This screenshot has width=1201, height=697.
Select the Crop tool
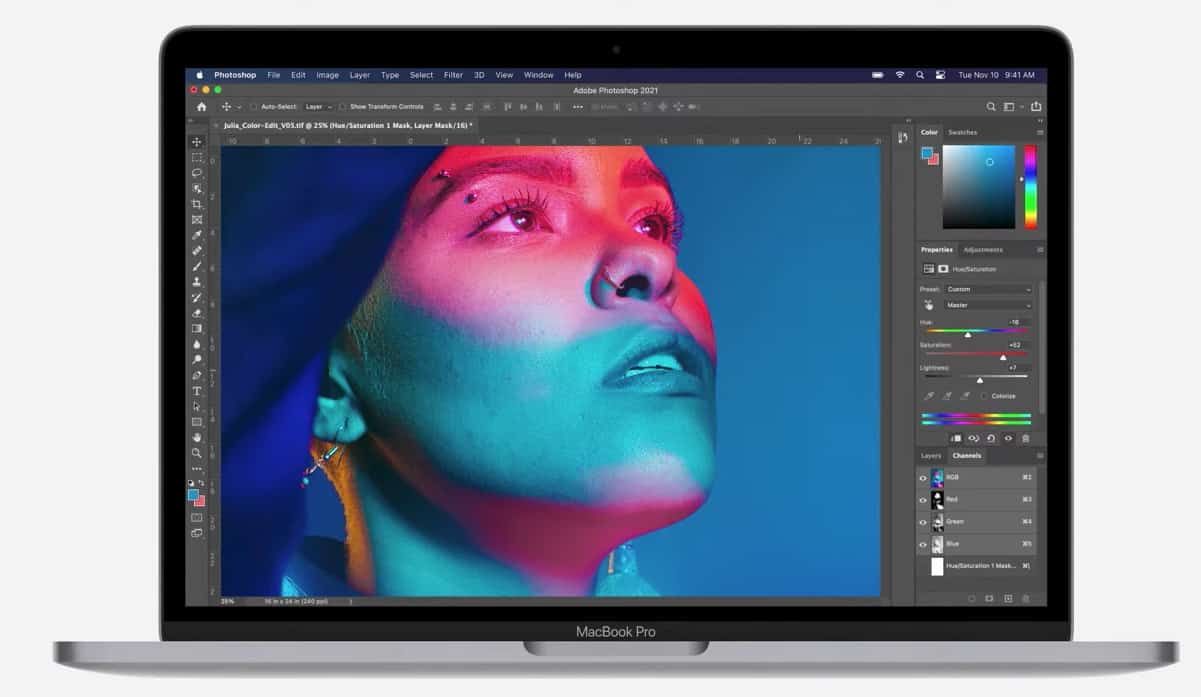(197, 204)
